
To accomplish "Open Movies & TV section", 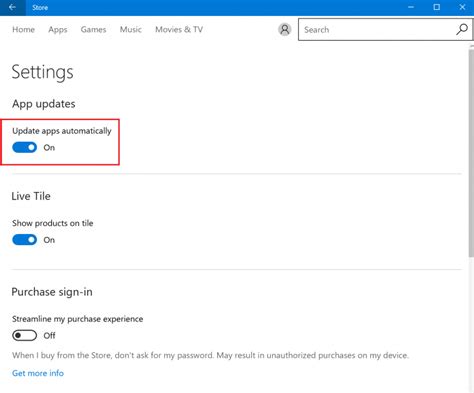I will click(179, 29).
